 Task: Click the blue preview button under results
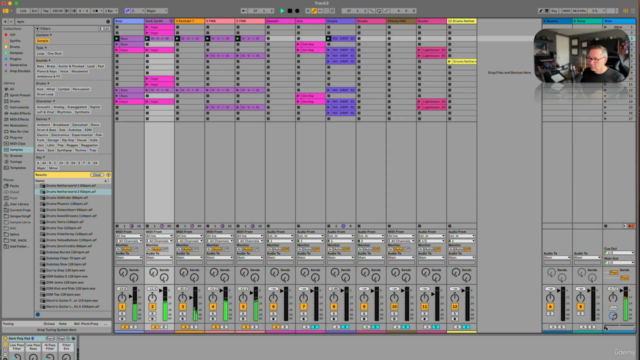pos(38,314)
